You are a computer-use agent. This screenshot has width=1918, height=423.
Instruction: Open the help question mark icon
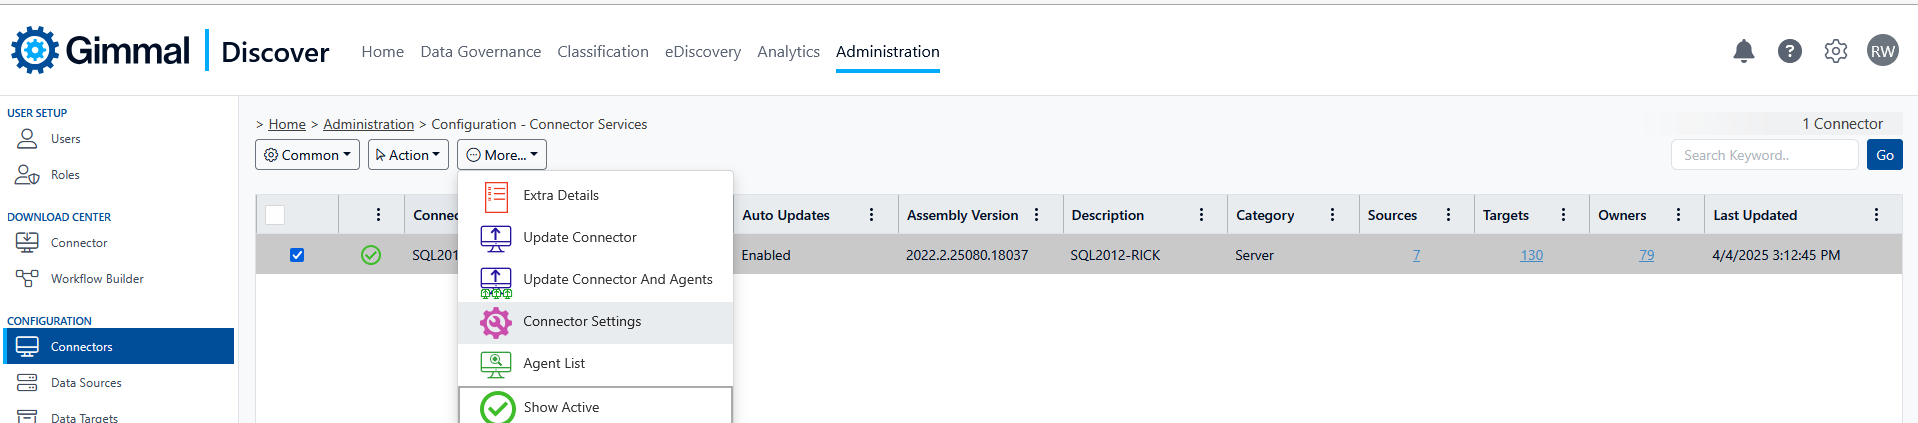point(1789,51)
